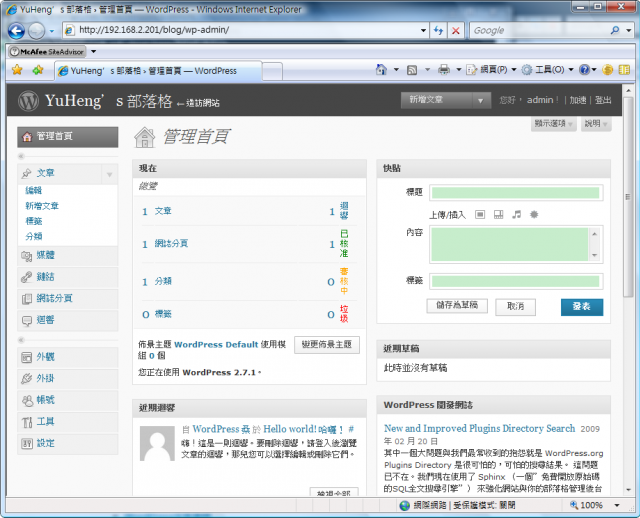Viewport: 640px width, 518px height.
Task: Open the 設定 settings menu
Action: (68, 444)
